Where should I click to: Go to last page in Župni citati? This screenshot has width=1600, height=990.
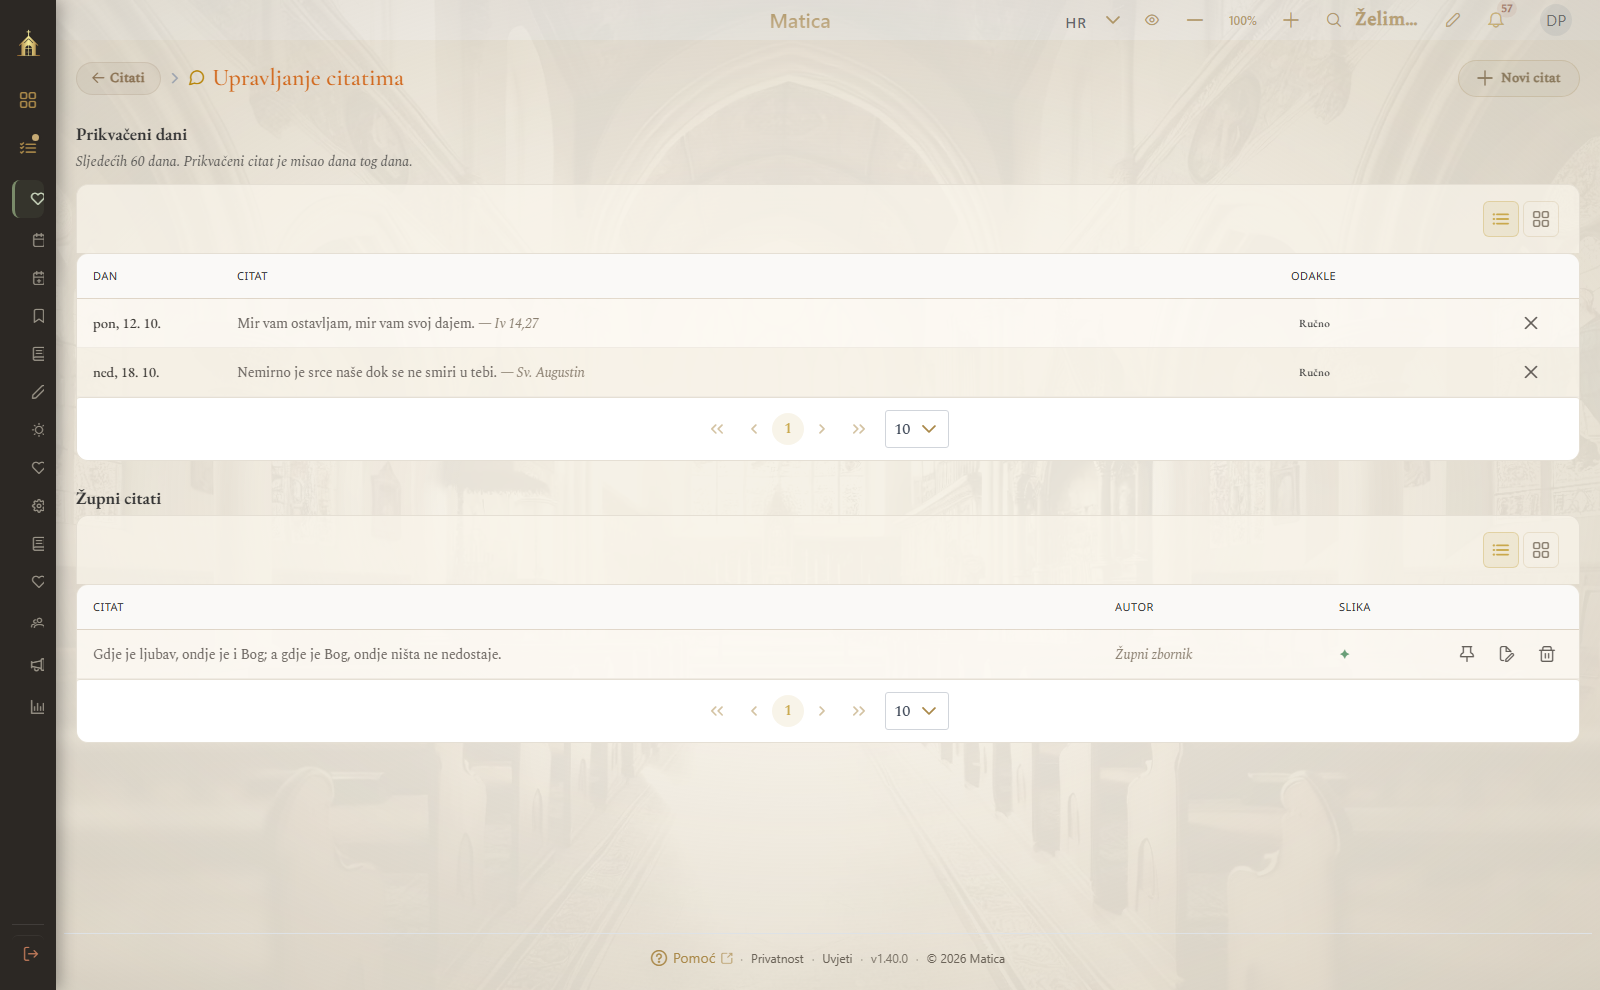859,711
